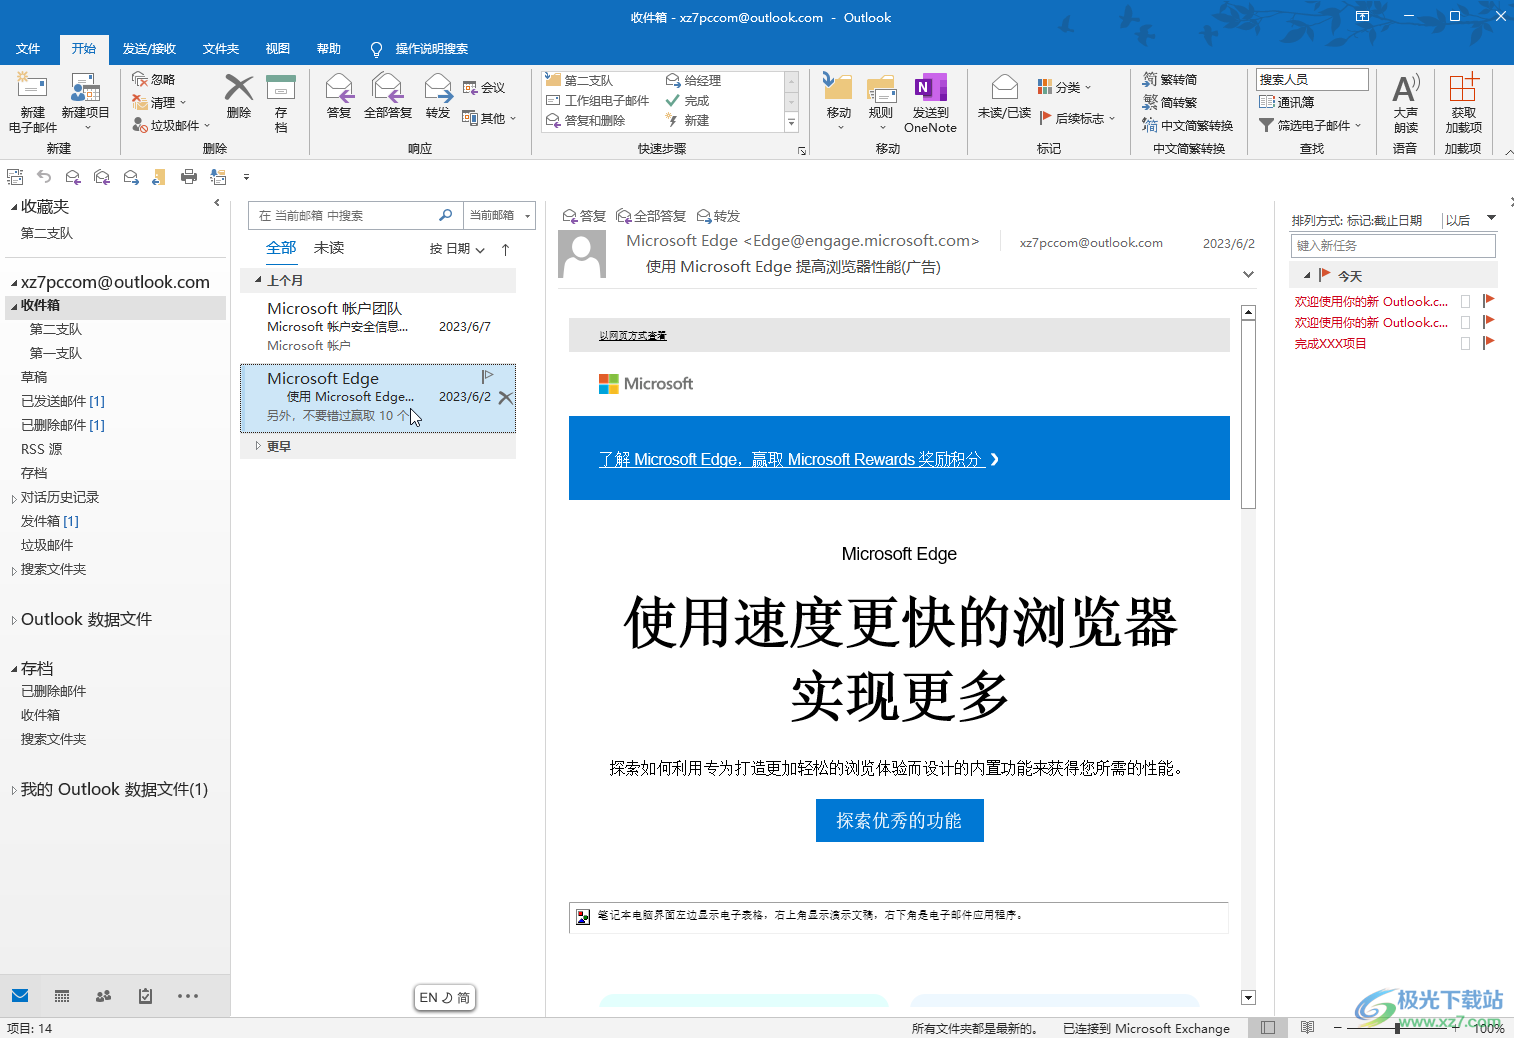Open the 当前邮箱 search scope dropdown
Image resolution: width=1514 pixels, height=1038 pixels.
pos(500,215)
